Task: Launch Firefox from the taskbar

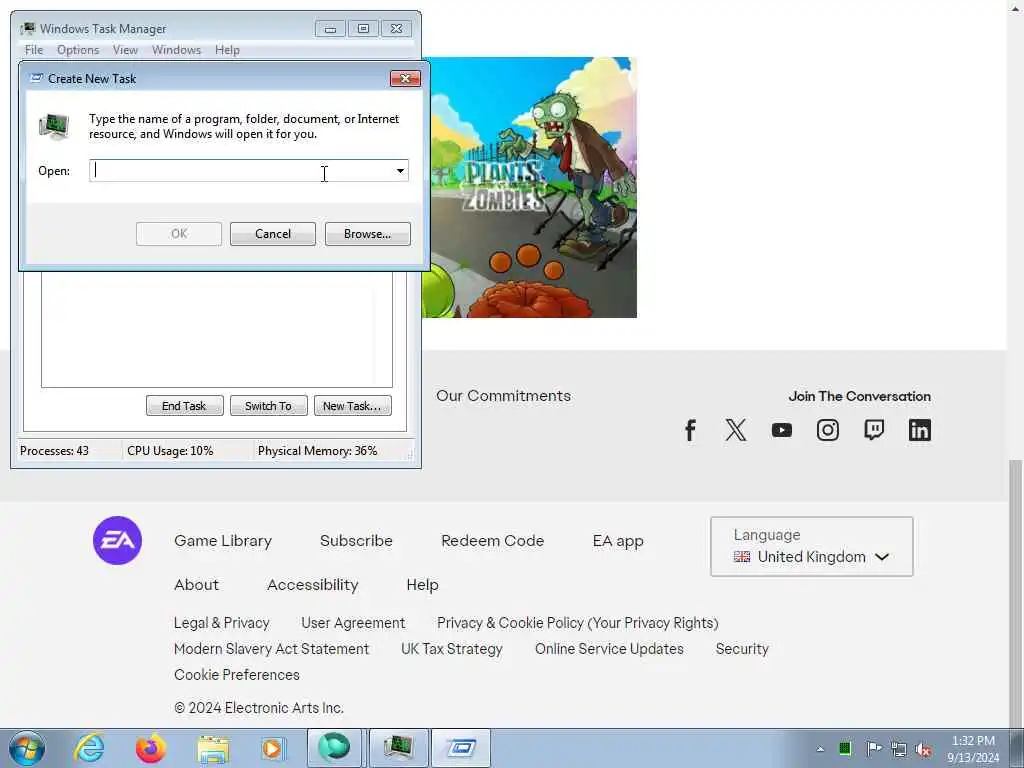Action: [150, 748]
